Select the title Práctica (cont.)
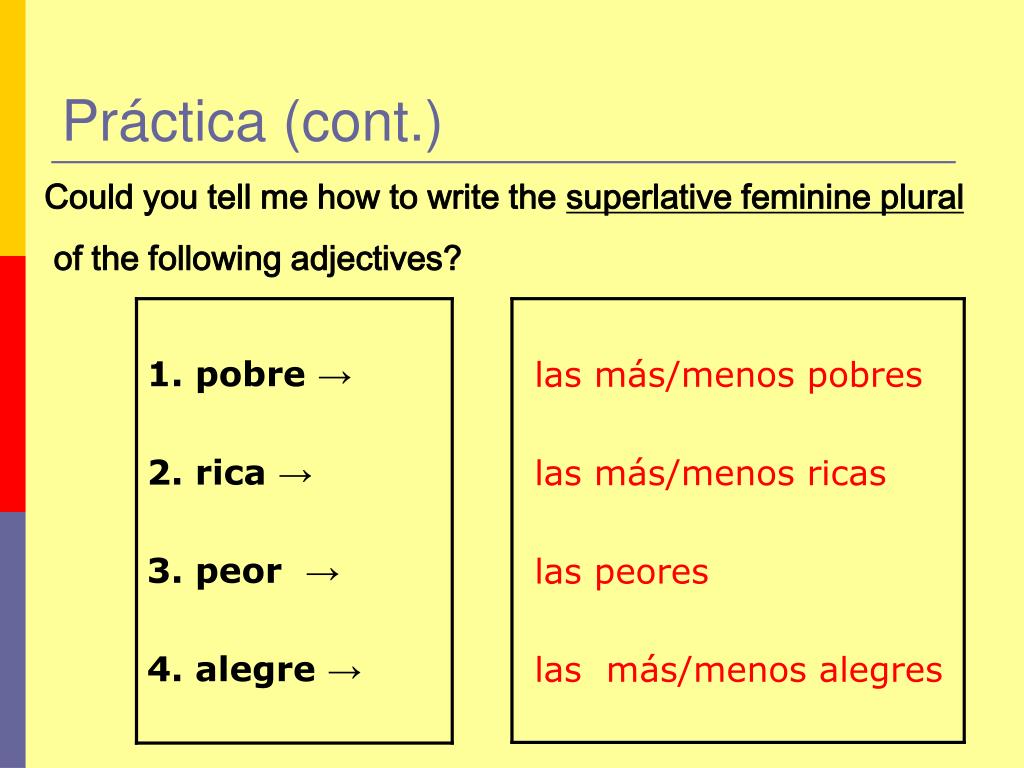 pos(252,121)
